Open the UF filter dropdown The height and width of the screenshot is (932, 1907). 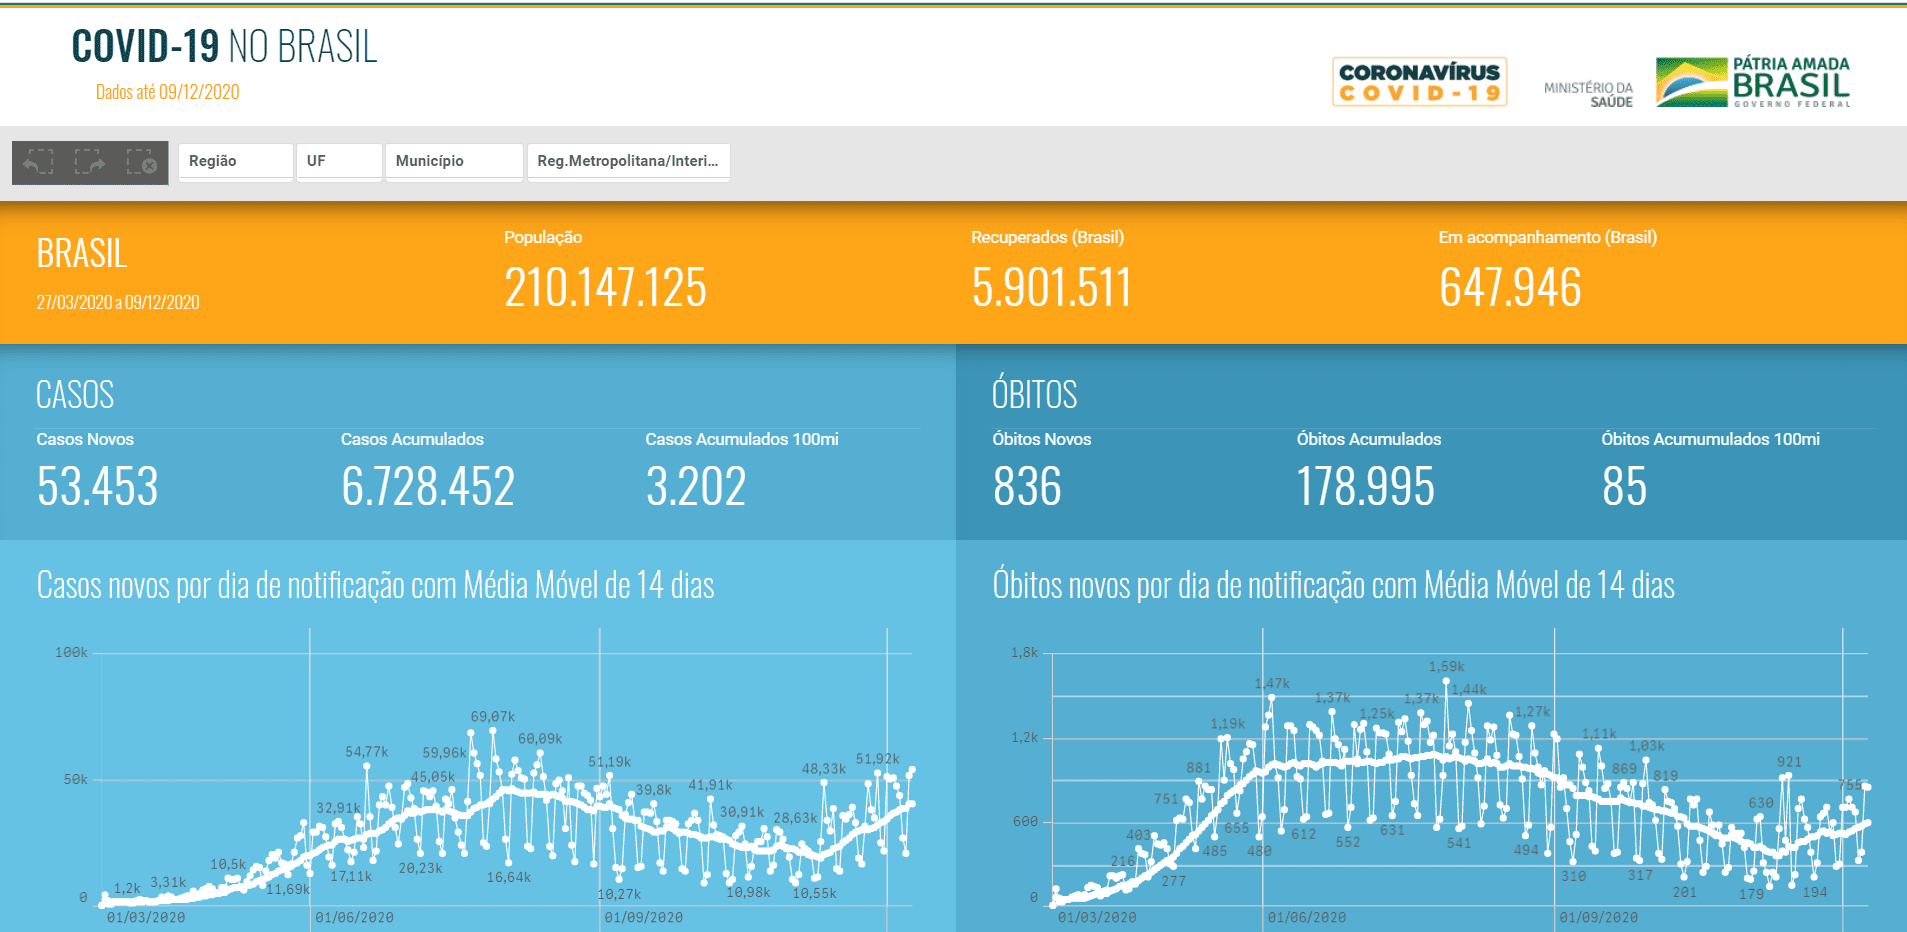[339, 161]
